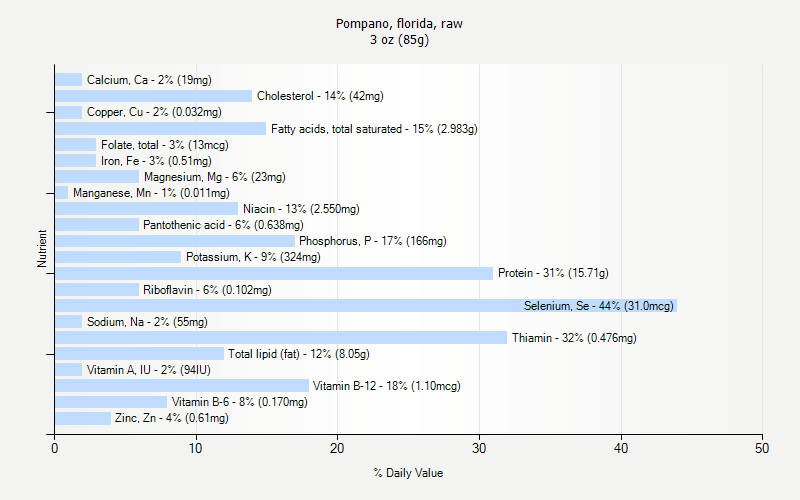Click the 'Vitamin B-12 - 18% (1.10mcg)' label
The height and width of the screenshot is (500, 800).
tap(386, 386)
